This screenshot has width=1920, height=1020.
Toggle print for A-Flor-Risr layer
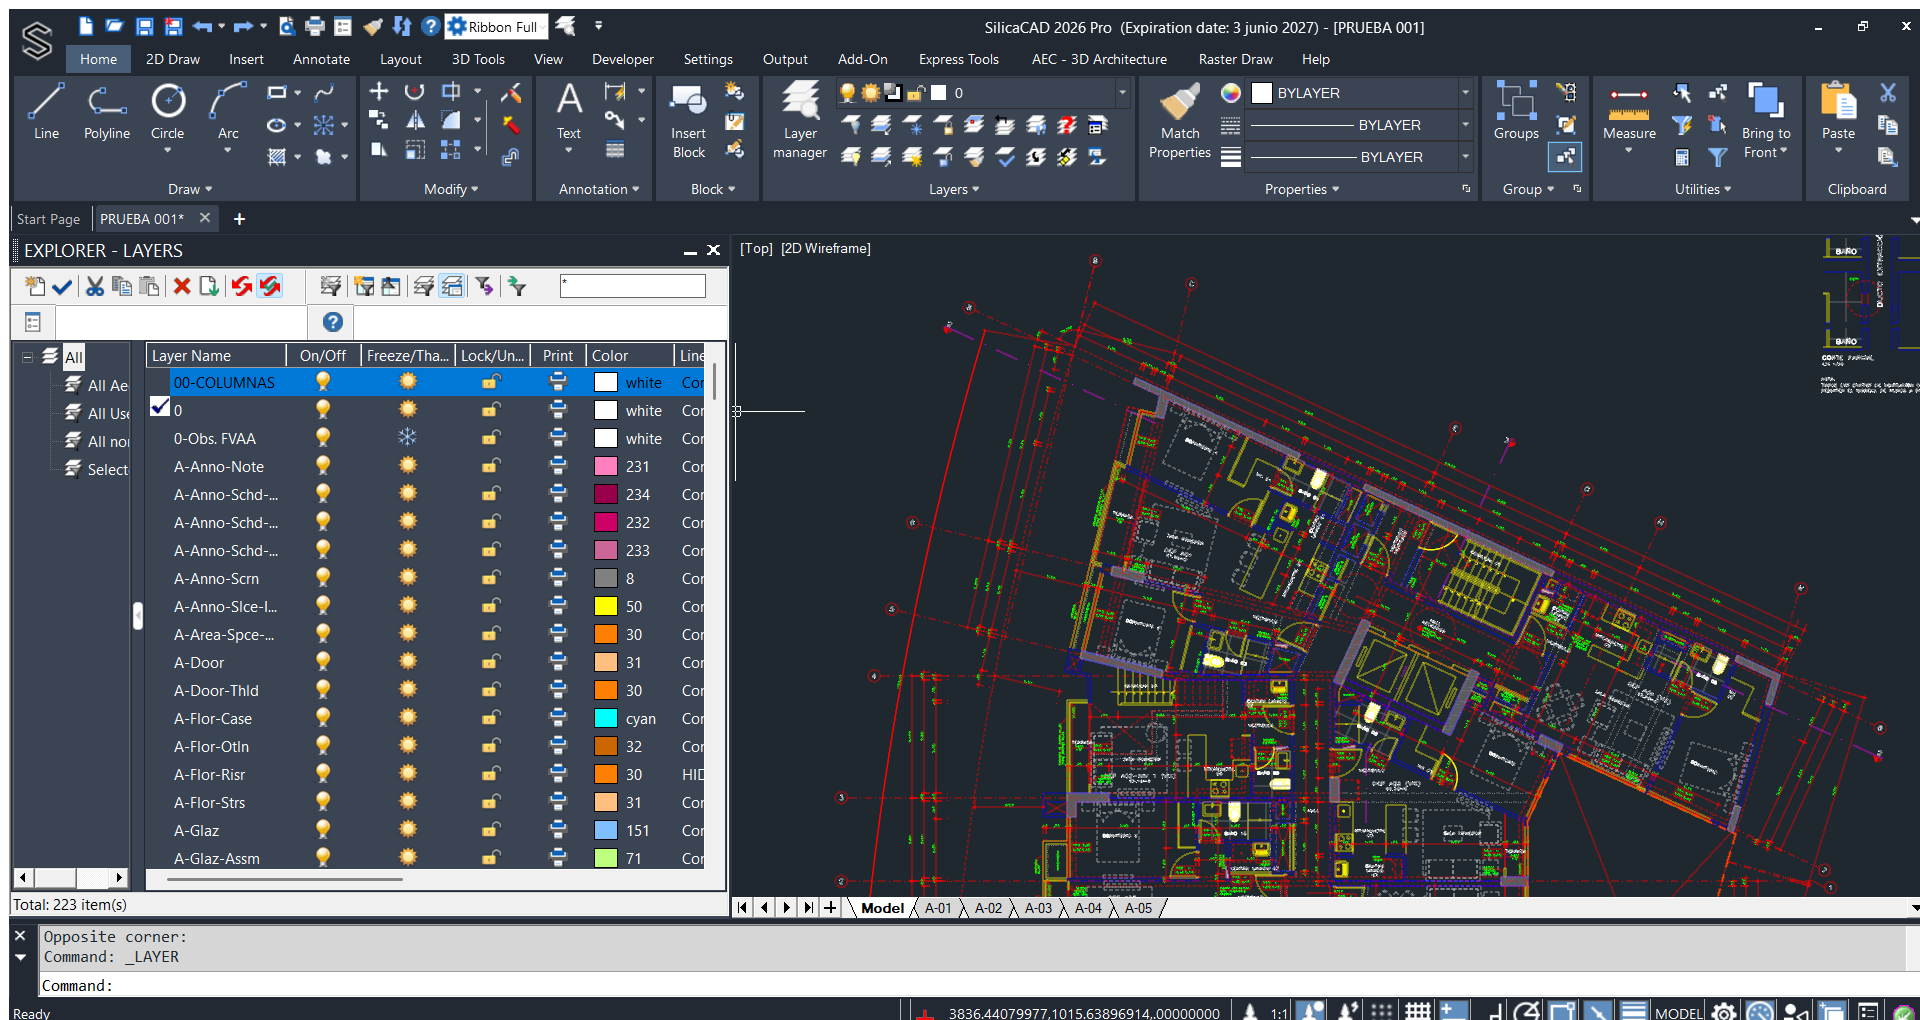pos(558,774)
